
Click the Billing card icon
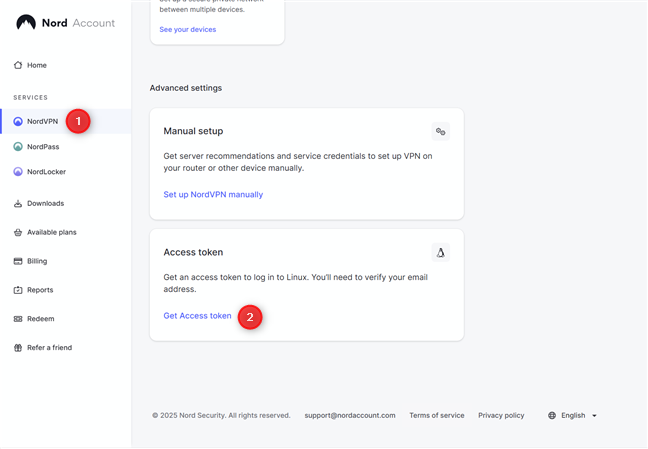pyautogui.click(x=18, y=261)
